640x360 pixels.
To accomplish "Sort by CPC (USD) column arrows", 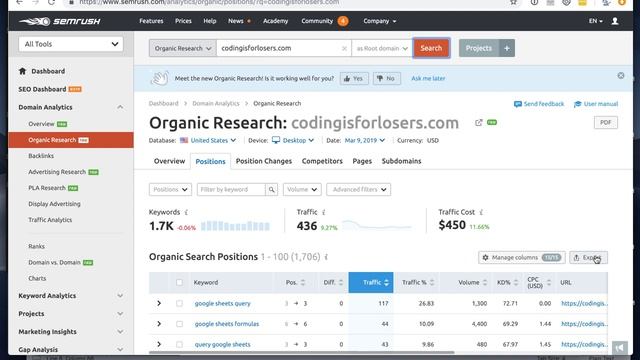I will pyautogui.click(x=549, y=282).
